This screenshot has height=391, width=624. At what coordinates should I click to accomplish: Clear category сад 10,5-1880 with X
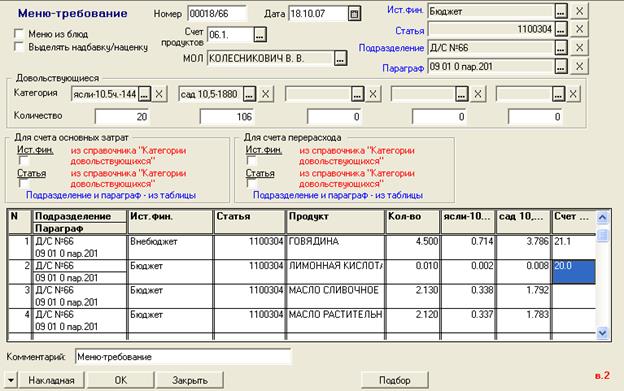pos(265,94)
